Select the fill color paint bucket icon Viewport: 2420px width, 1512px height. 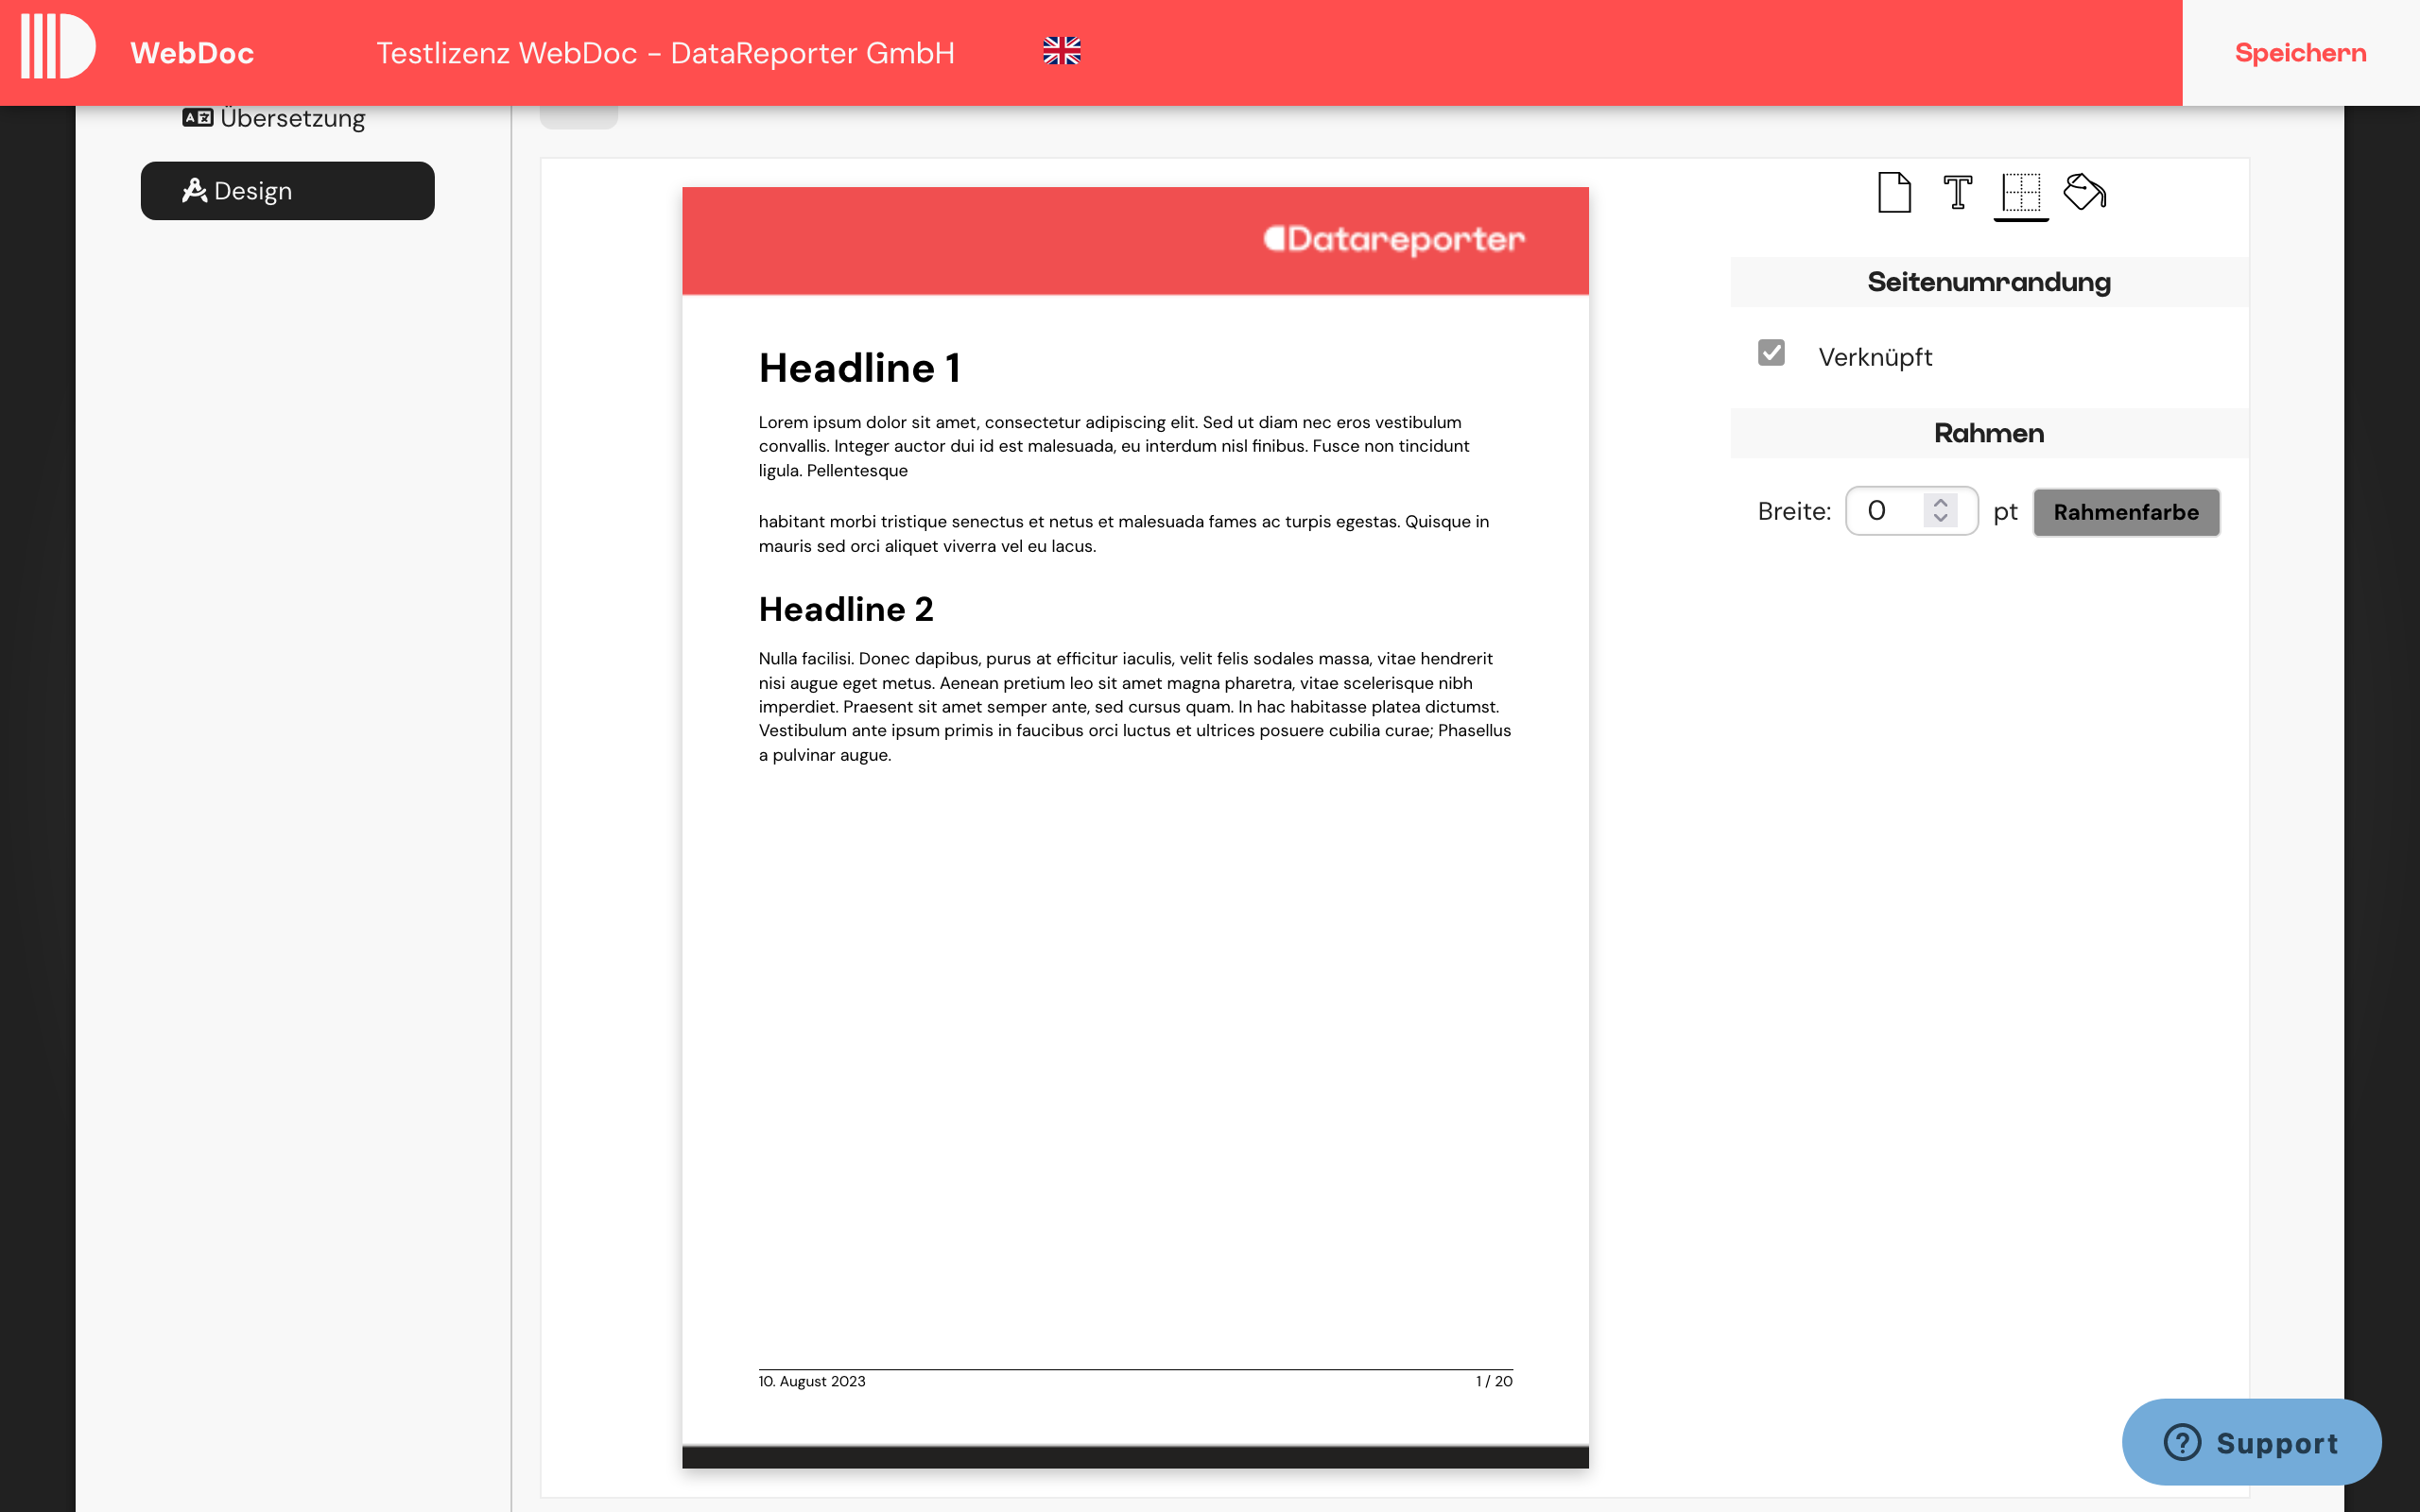[2085, 193]
